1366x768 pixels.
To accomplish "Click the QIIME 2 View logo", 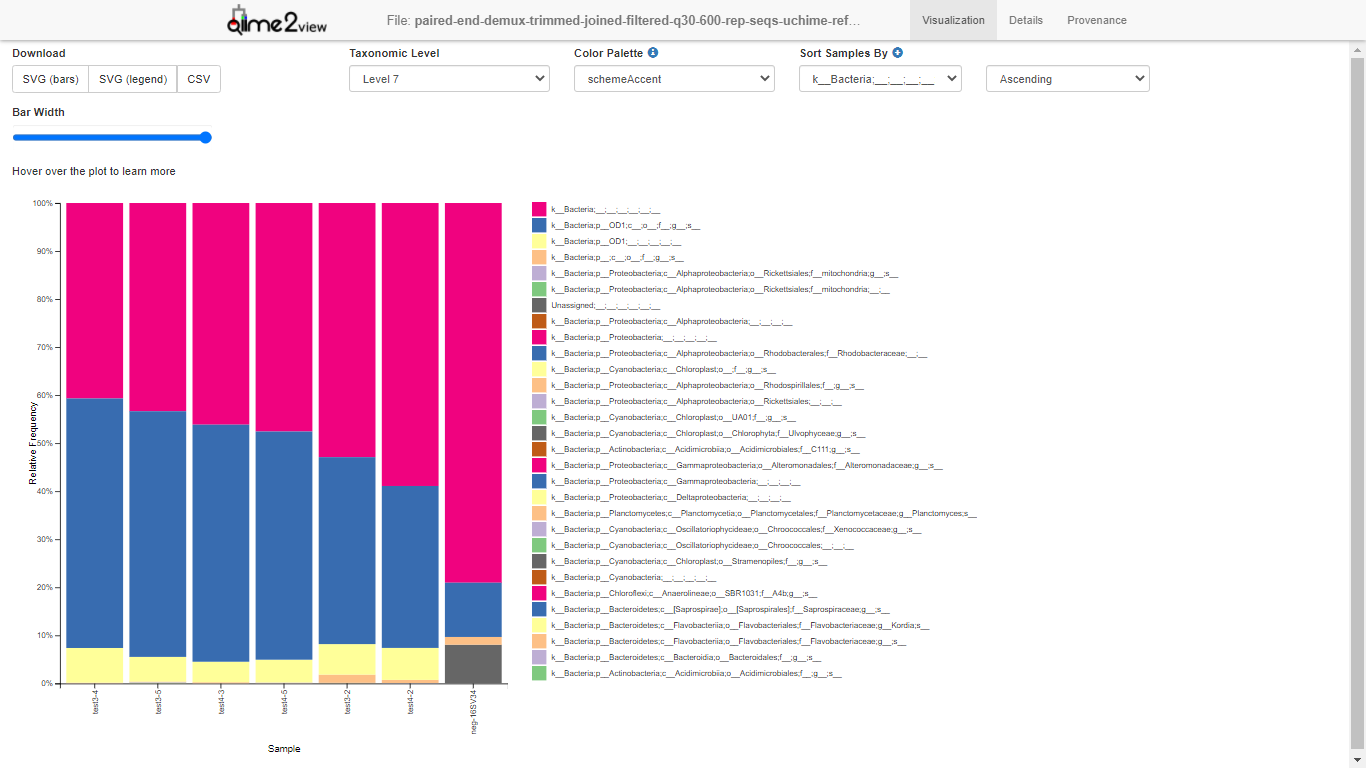I will tap(277, 21).
